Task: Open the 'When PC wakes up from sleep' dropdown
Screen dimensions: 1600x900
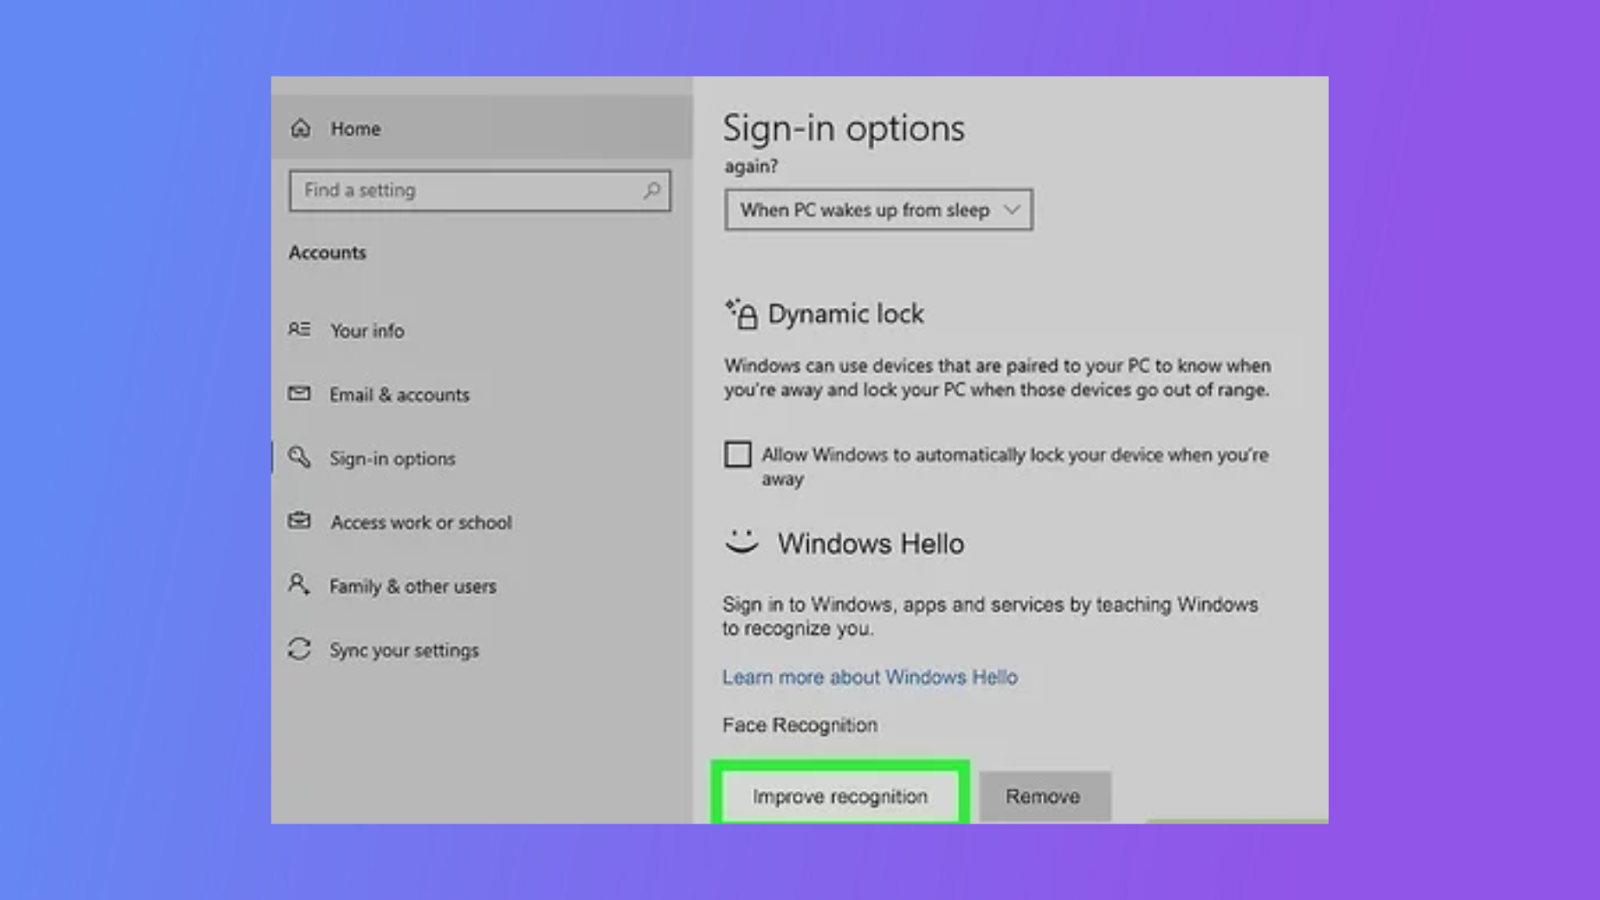Action: pyautogui.click(x=878, y=210)
